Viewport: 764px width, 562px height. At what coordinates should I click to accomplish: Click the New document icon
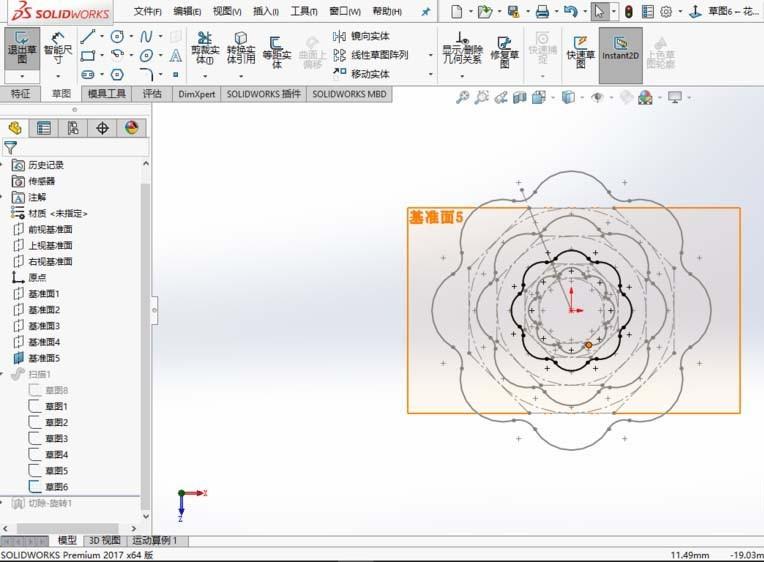pyautogui.click(x=457, y=12)
